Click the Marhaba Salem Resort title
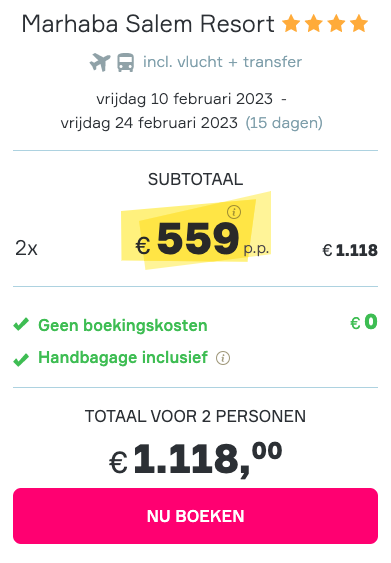The height and width of the screenshot is (563, 391). point(148,24)
